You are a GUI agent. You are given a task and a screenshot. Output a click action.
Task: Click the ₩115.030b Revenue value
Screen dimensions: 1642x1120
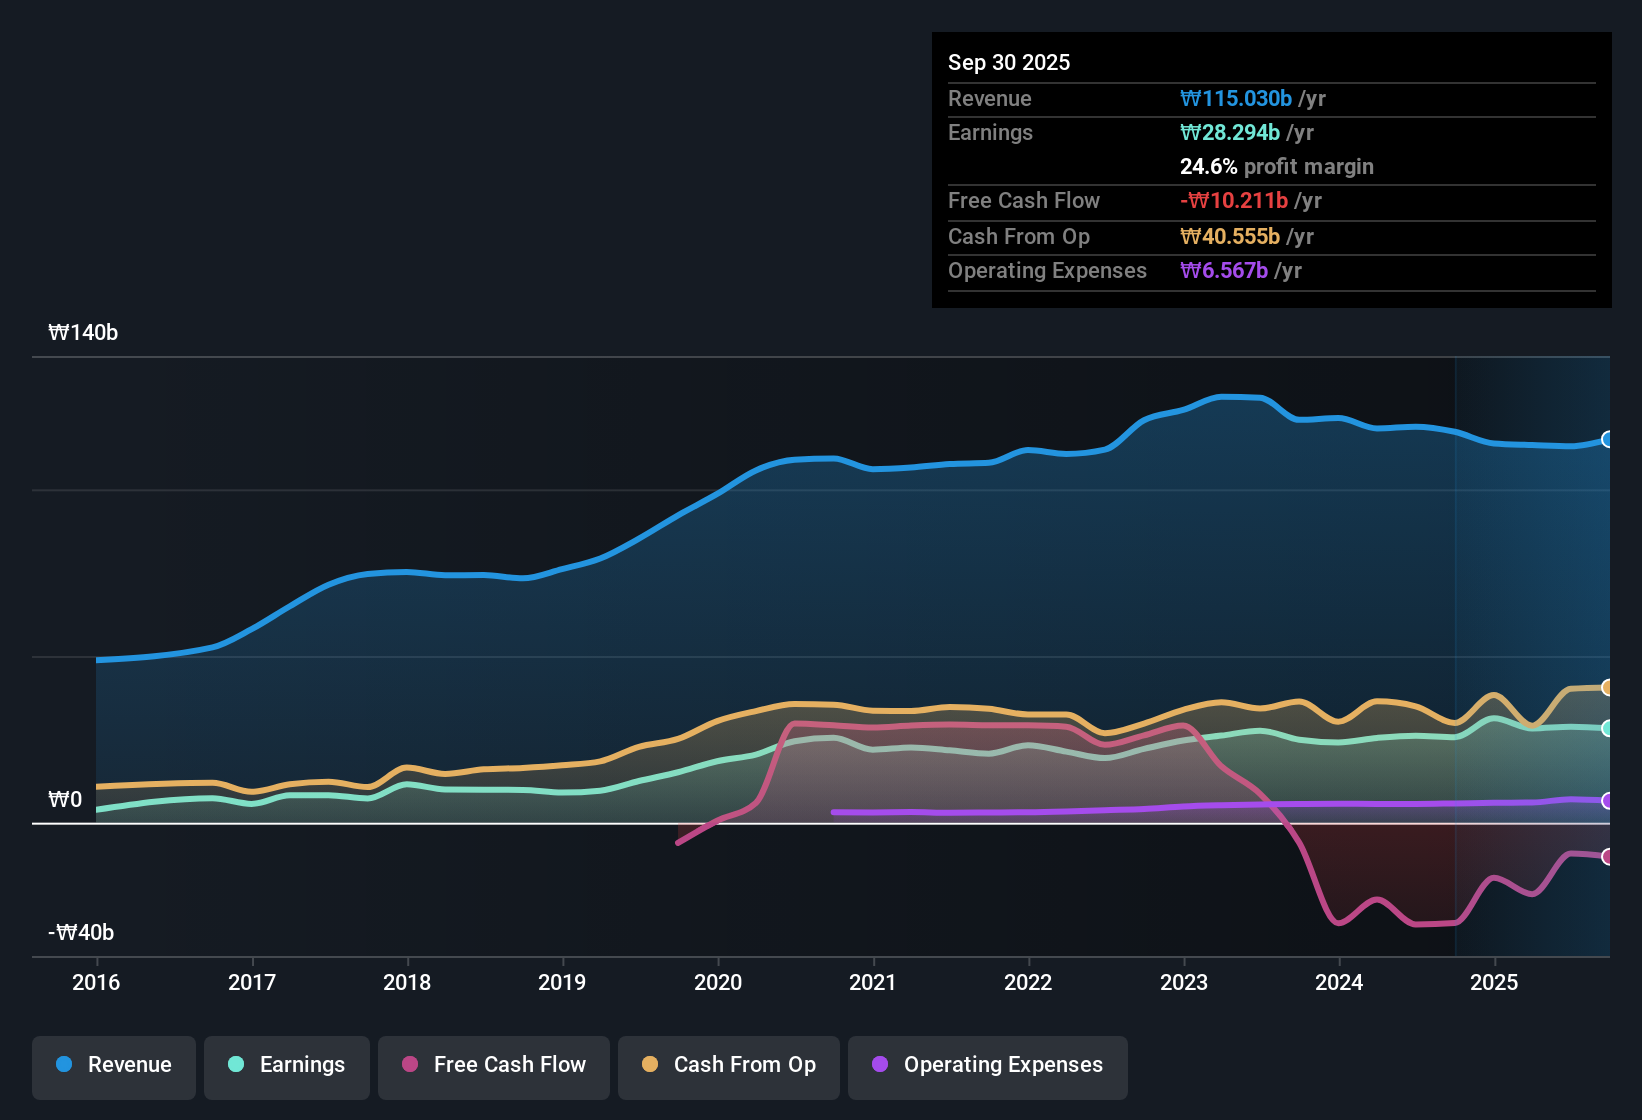pos(1237,98)
